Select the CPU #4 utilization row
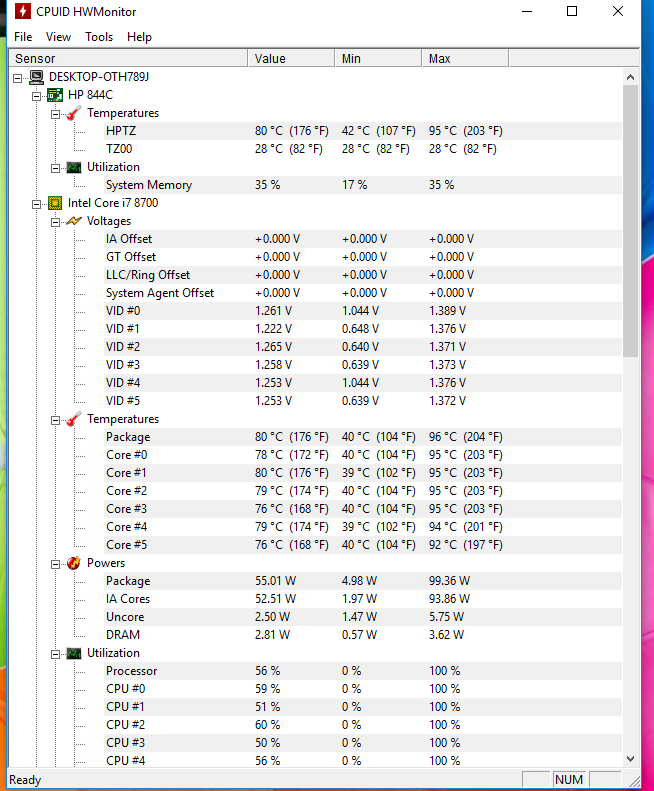The image size is (654, 791). (x=362, y=761)
